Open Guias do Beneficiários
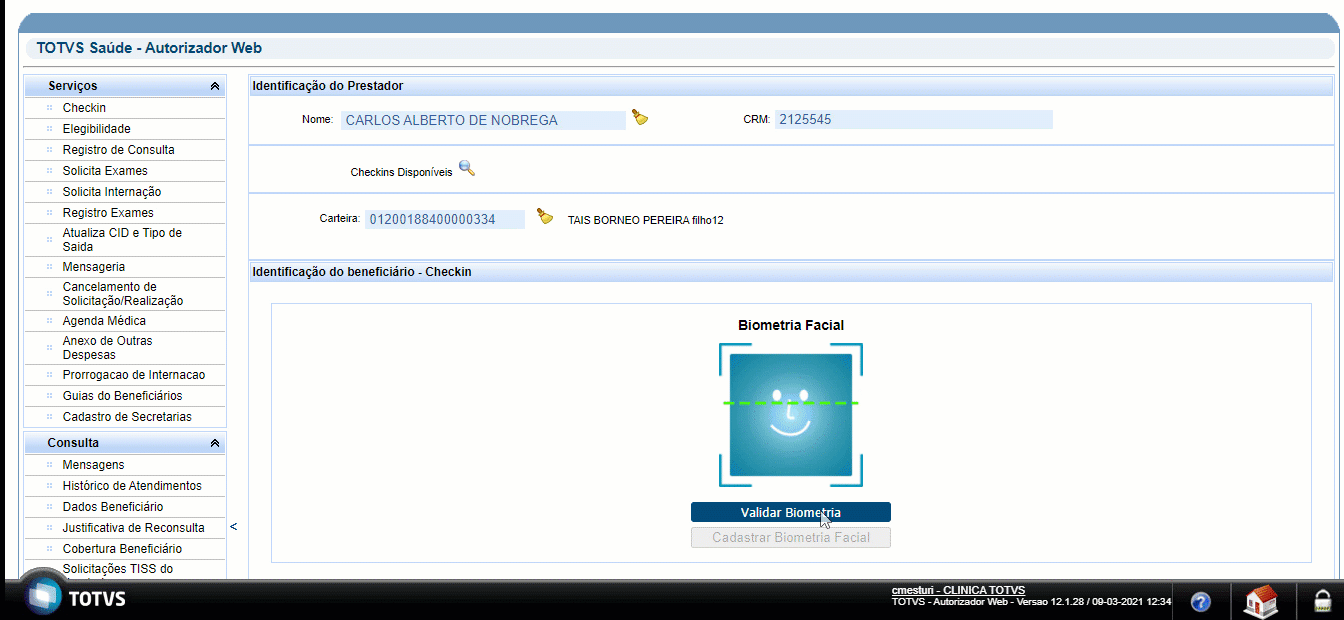Screen dimensions: 1344x620 (125, 396)
